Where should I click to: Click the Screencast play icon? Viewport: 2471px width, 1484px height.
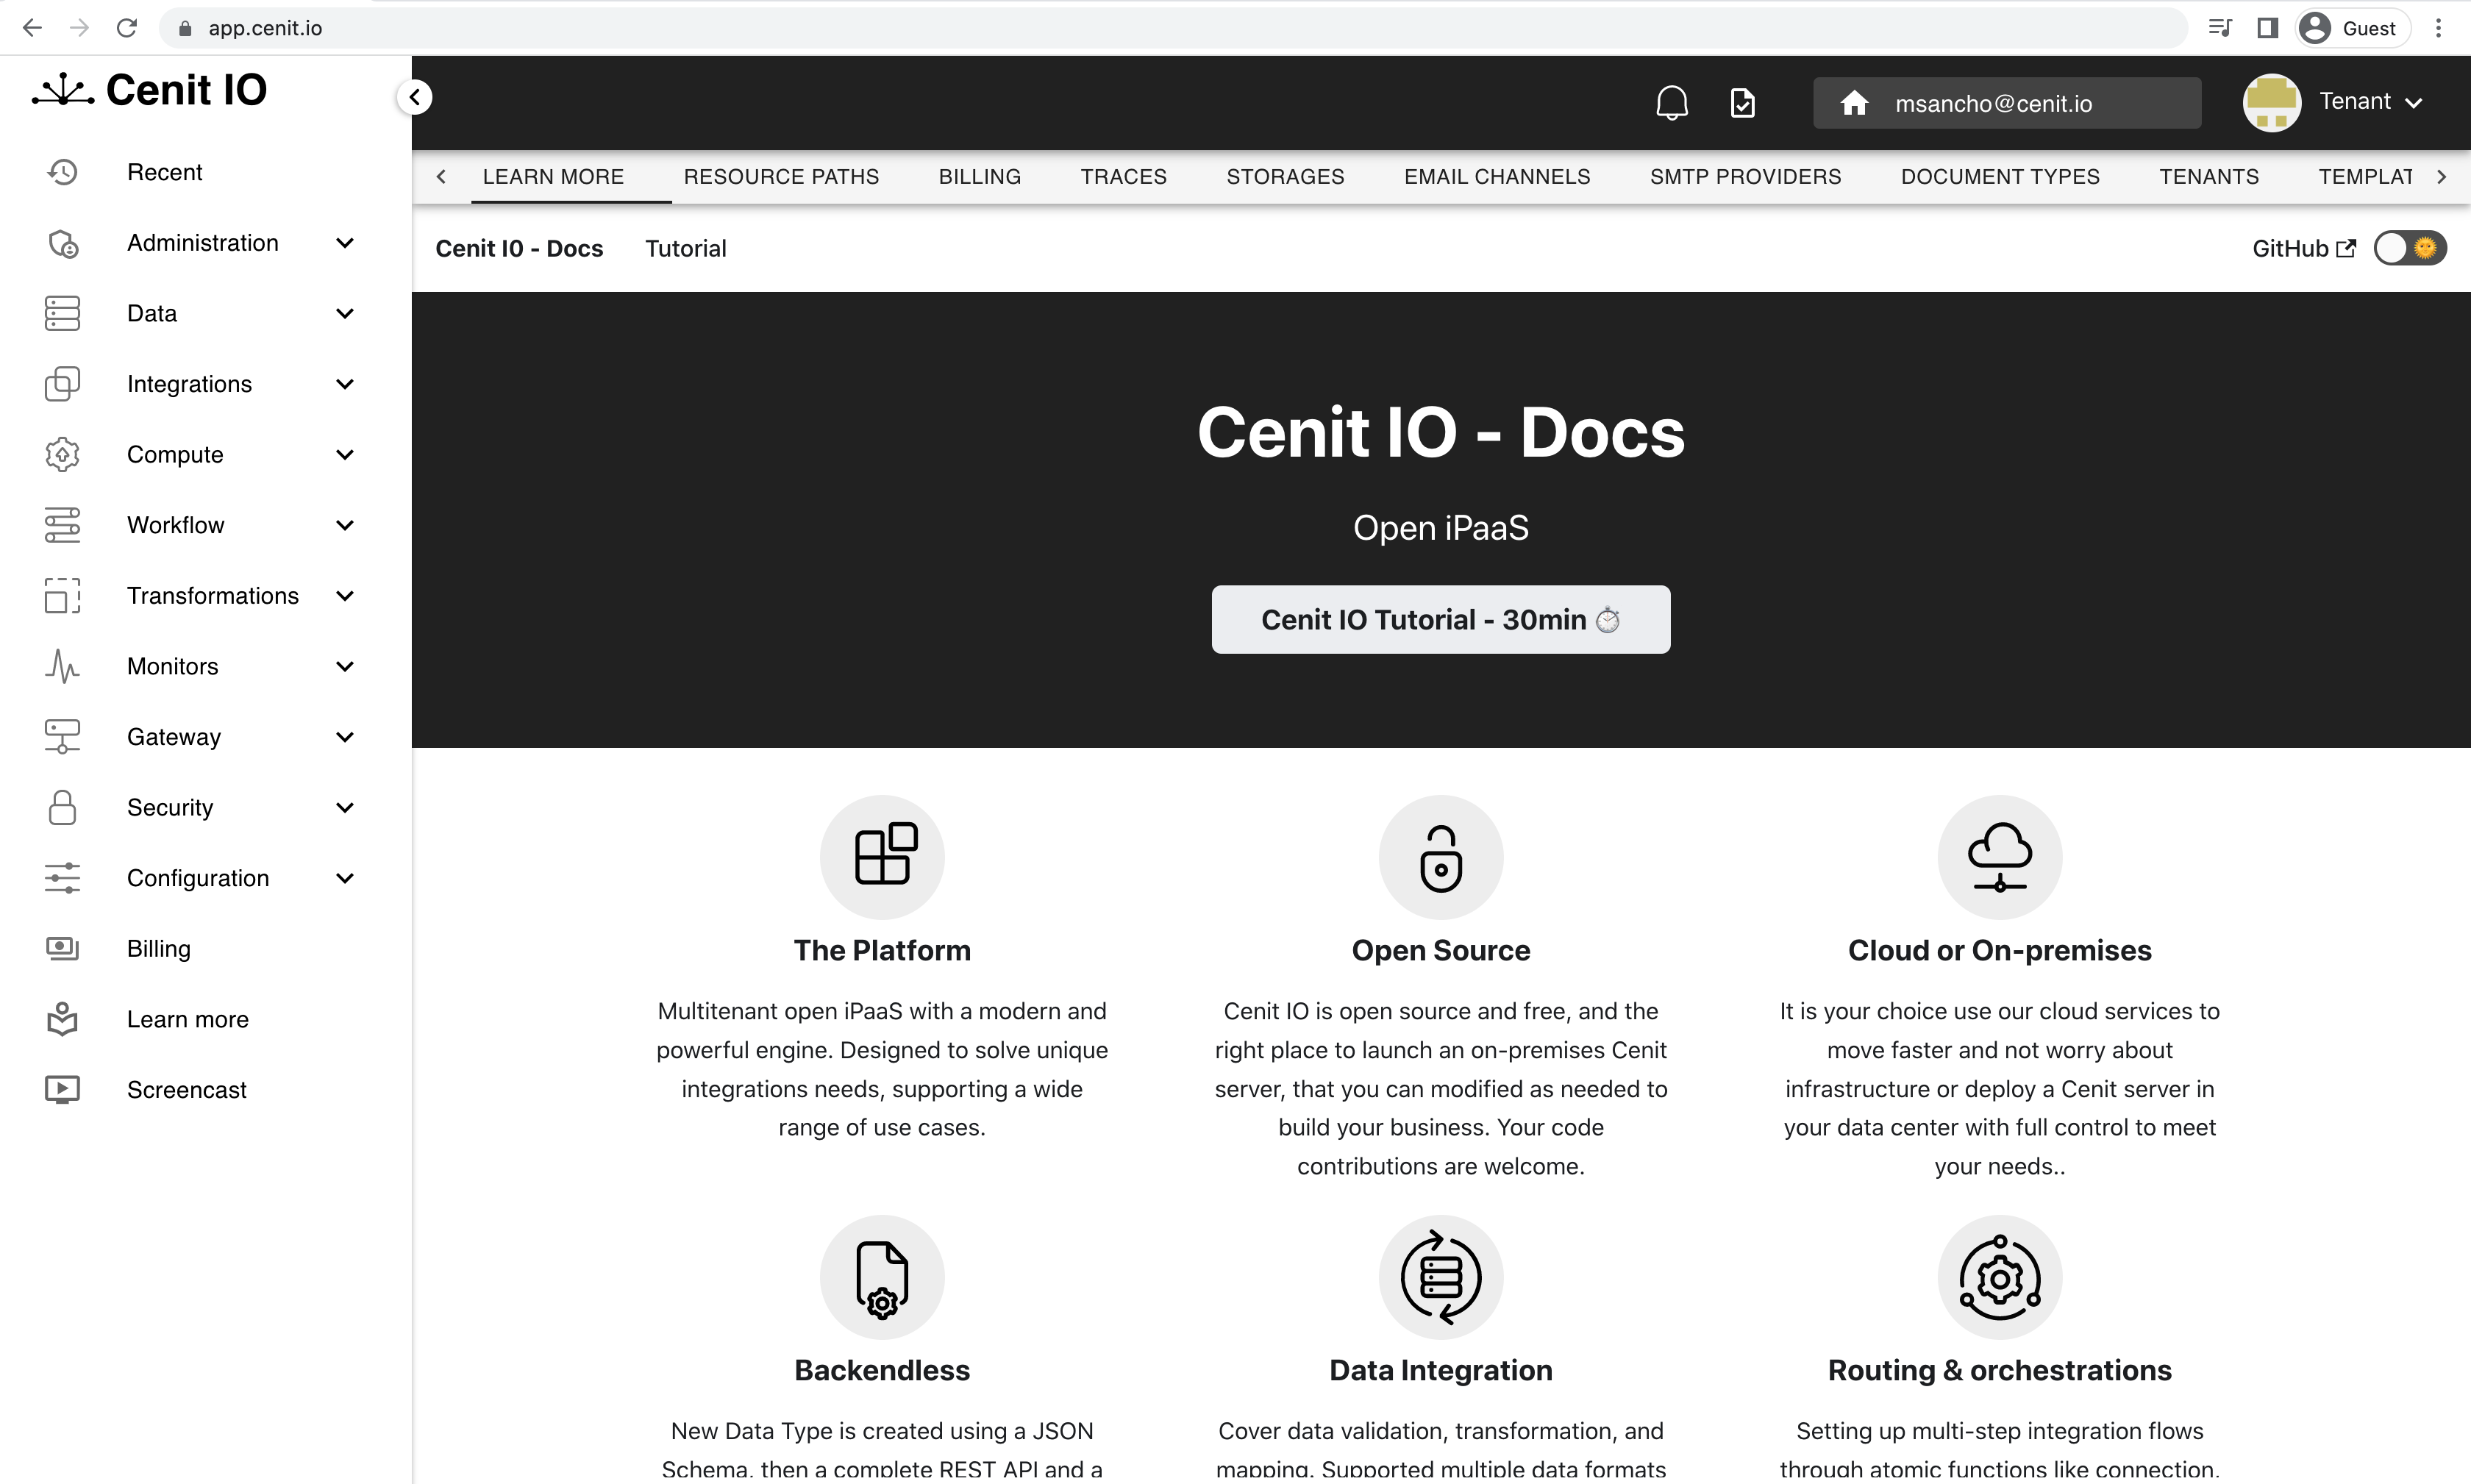62,1090
